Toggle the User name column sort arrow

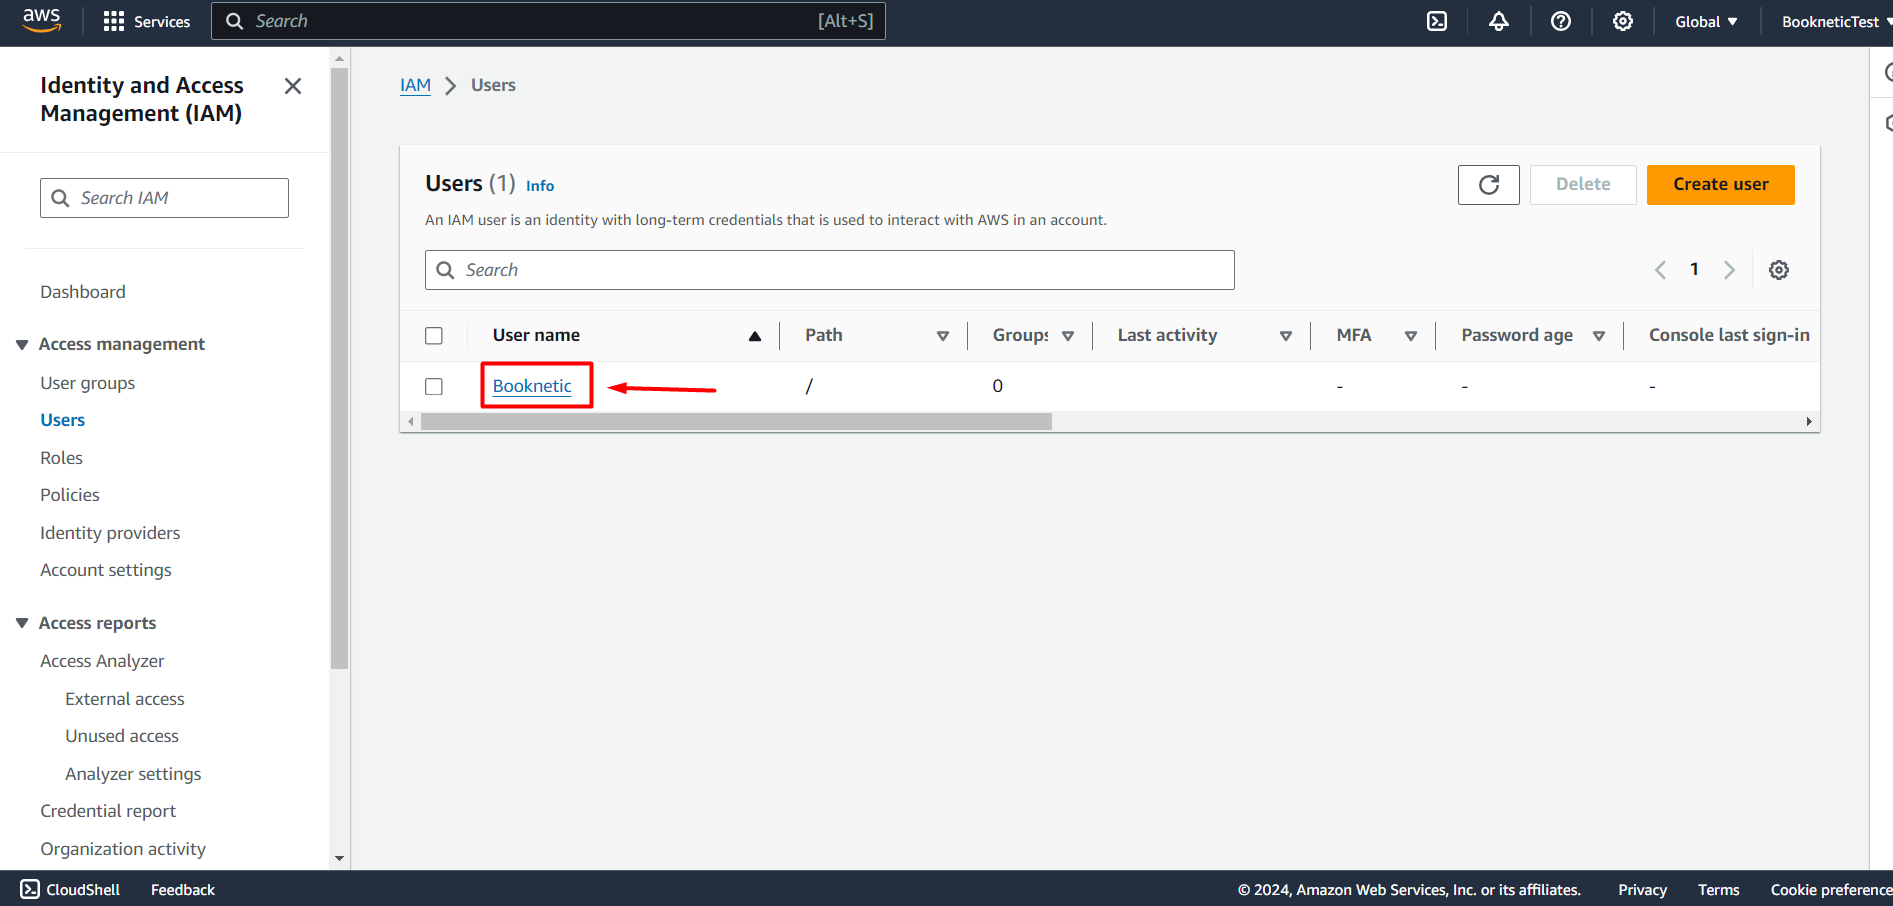pos(755,335)
